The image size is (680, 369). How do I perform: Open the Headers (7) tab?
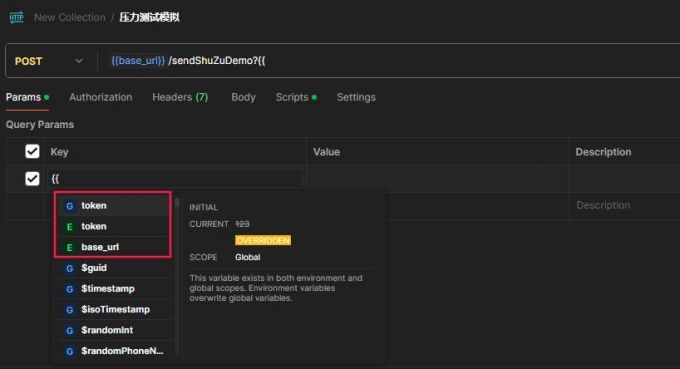click(x=180, y=97)
